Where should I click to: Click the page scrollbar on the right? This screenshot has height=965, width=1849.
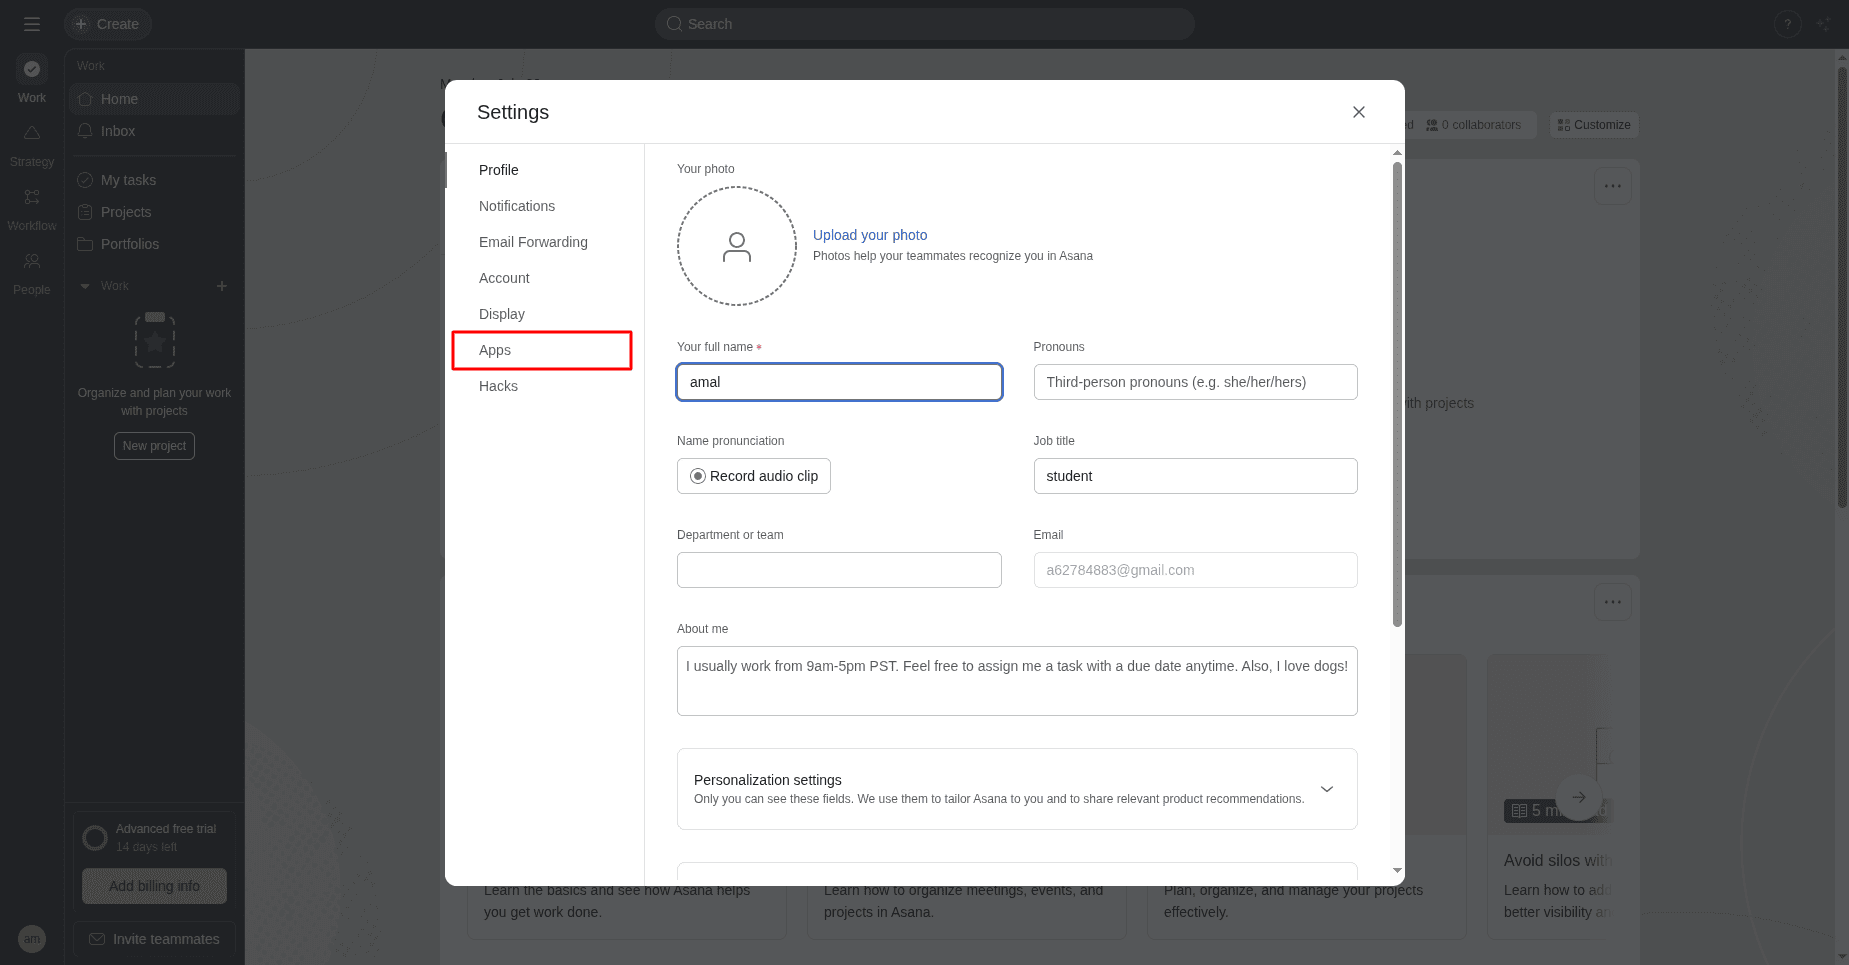point(1842,285)
